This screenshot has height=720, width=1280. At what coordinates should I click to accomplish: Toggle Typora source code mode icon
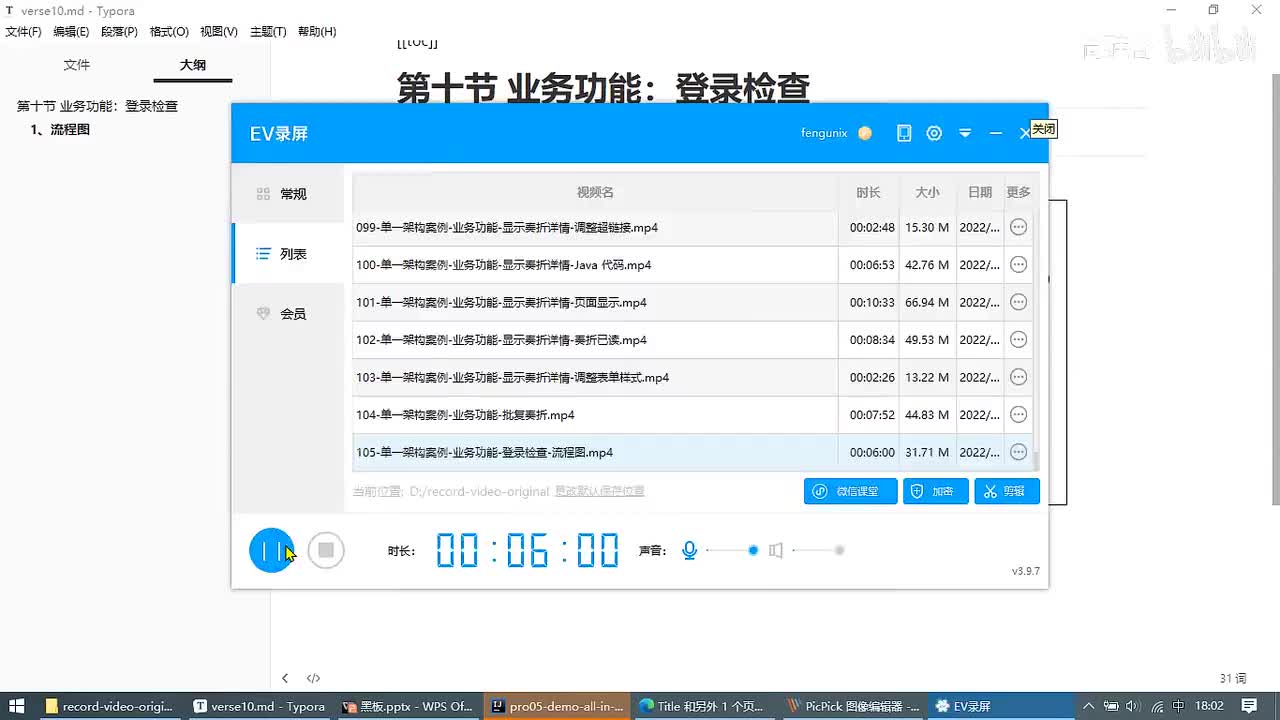tap(313, 678)
